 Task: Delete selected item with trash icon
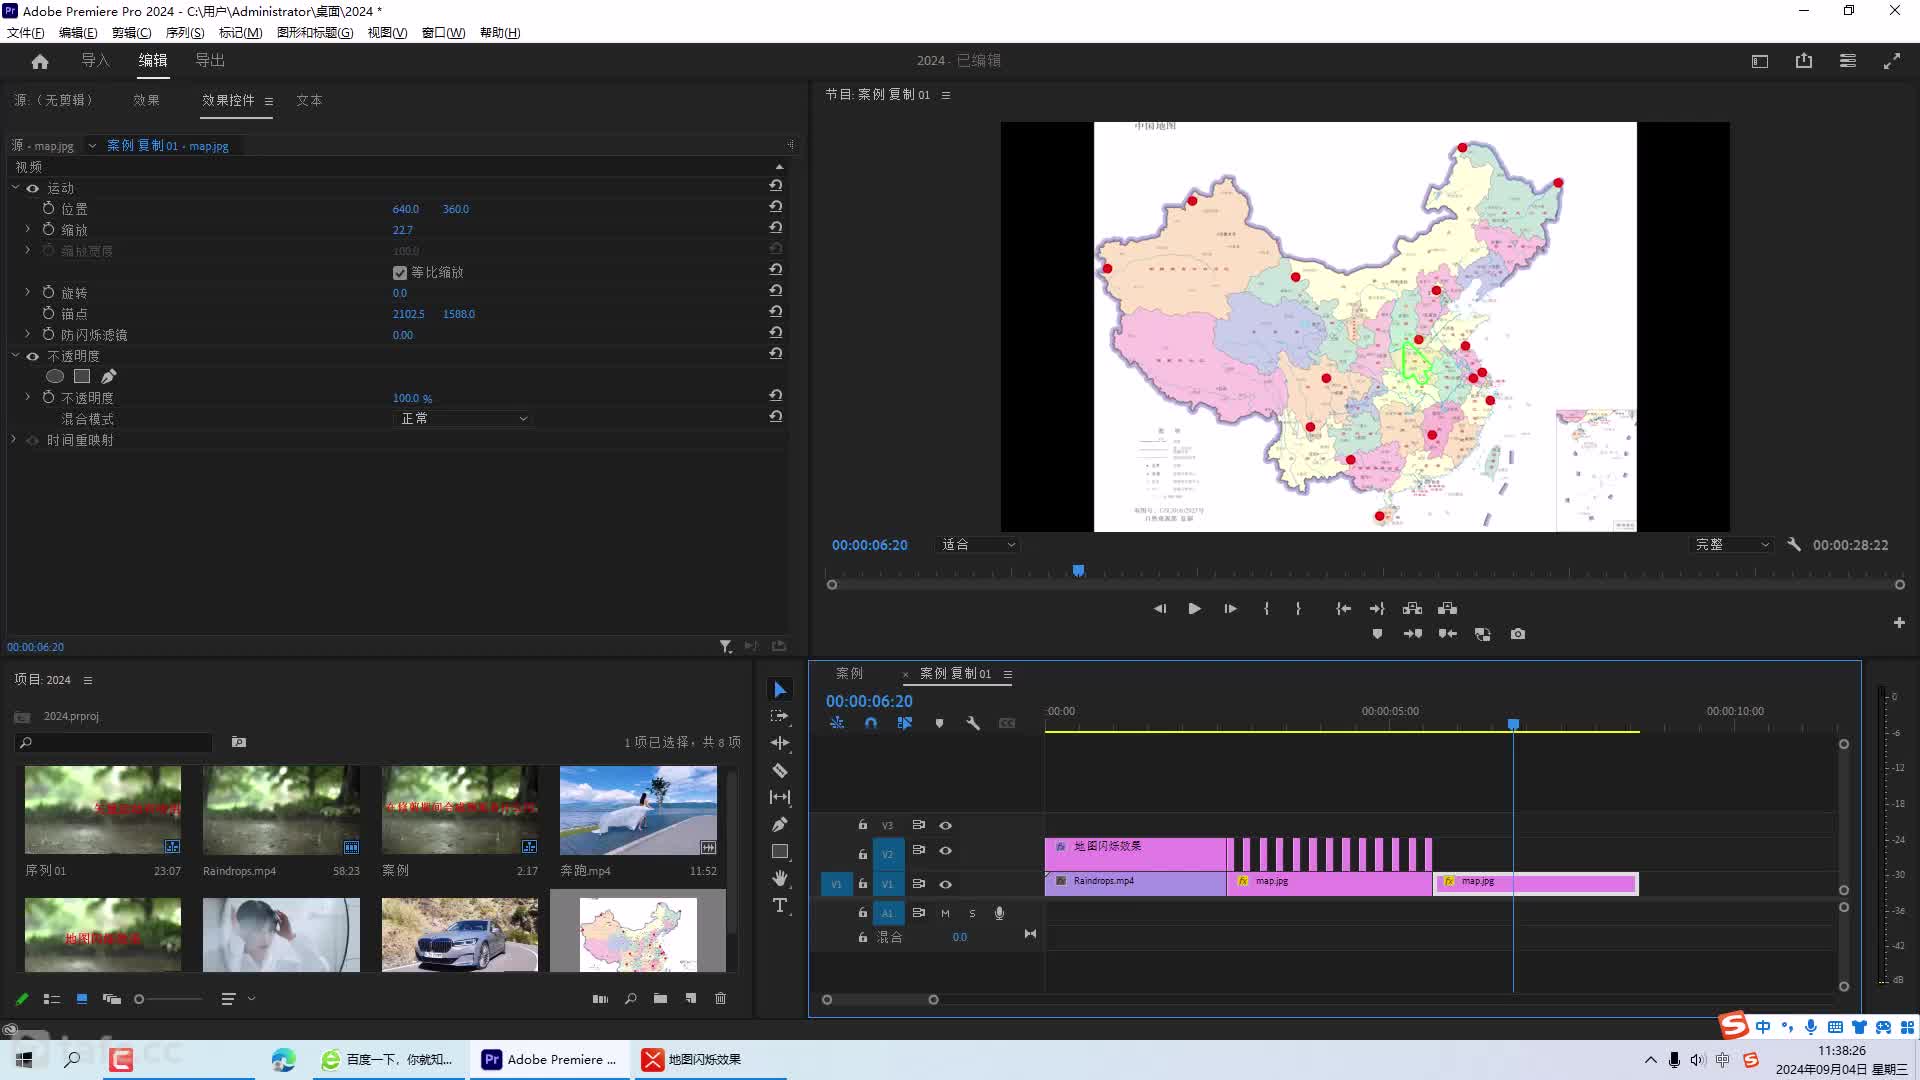[x=720, y=998]
